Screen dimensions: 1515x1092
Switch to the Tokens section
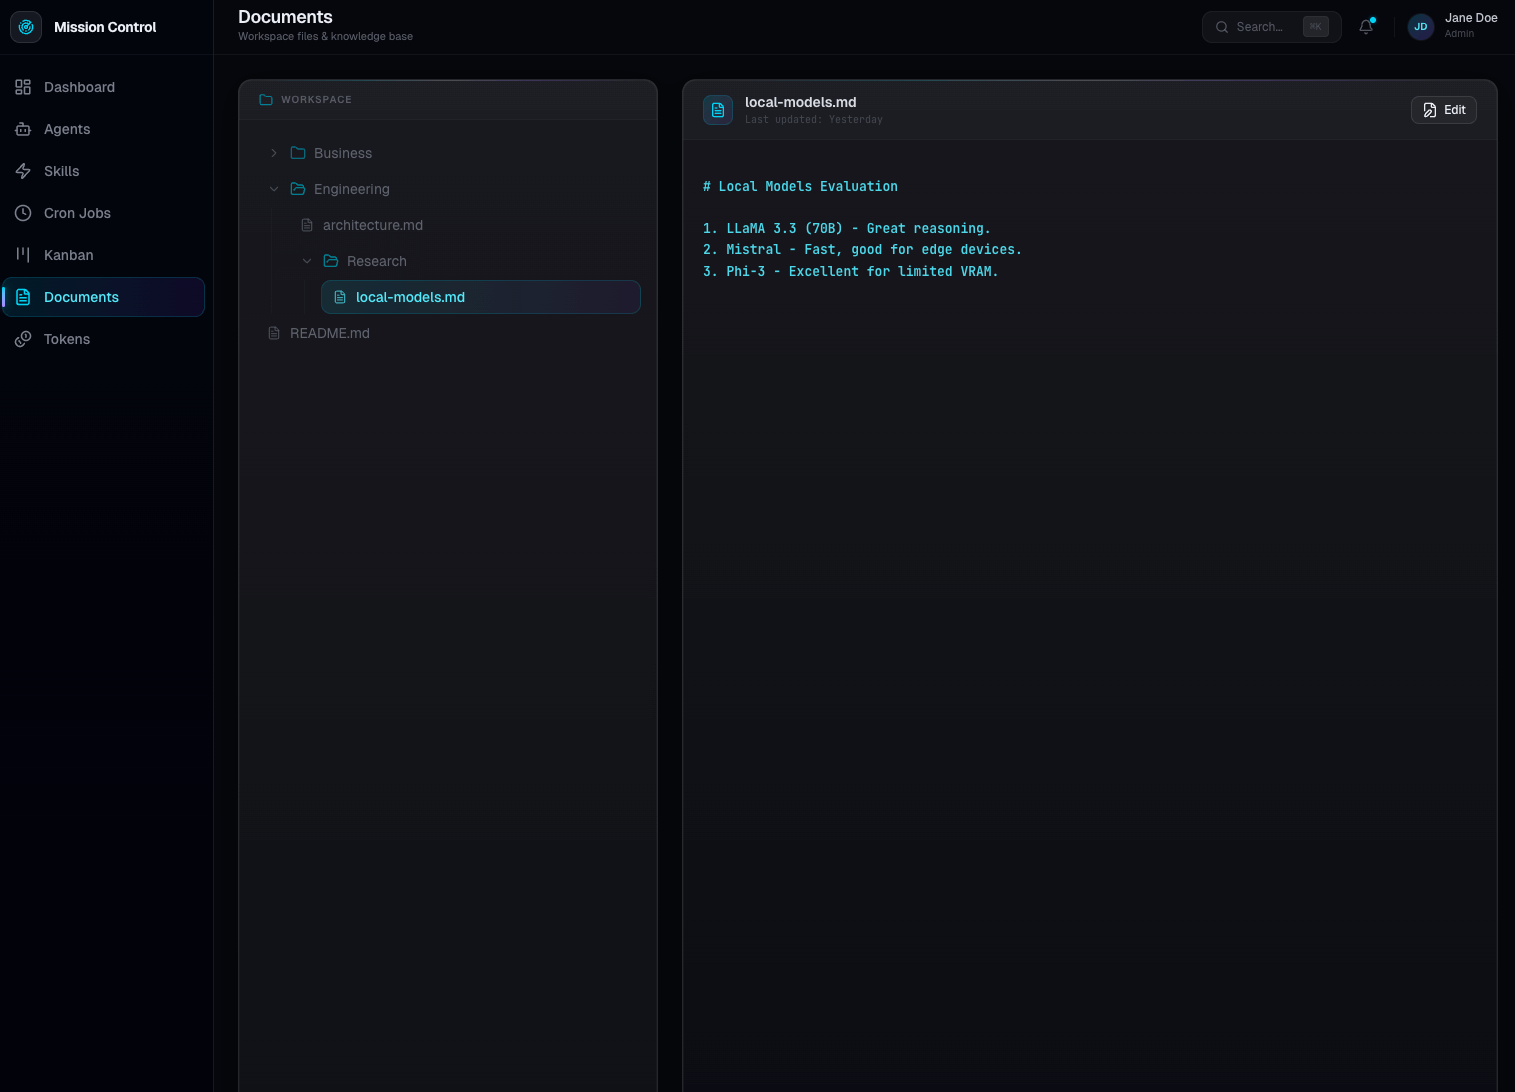66,339
